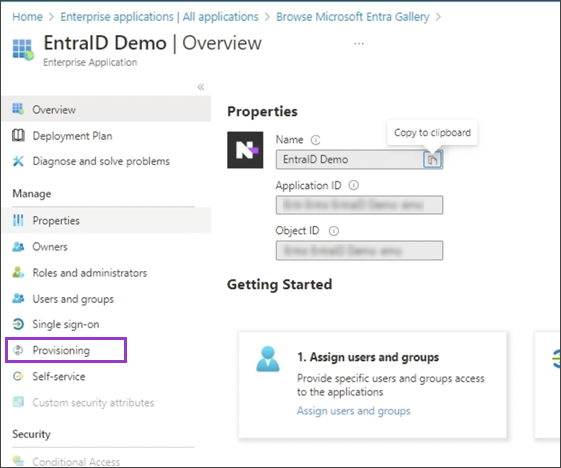Collapse the sidebar with the double chevron
Image resolution: width=561 pixels, height=468 pixels.
pos(201,87)
